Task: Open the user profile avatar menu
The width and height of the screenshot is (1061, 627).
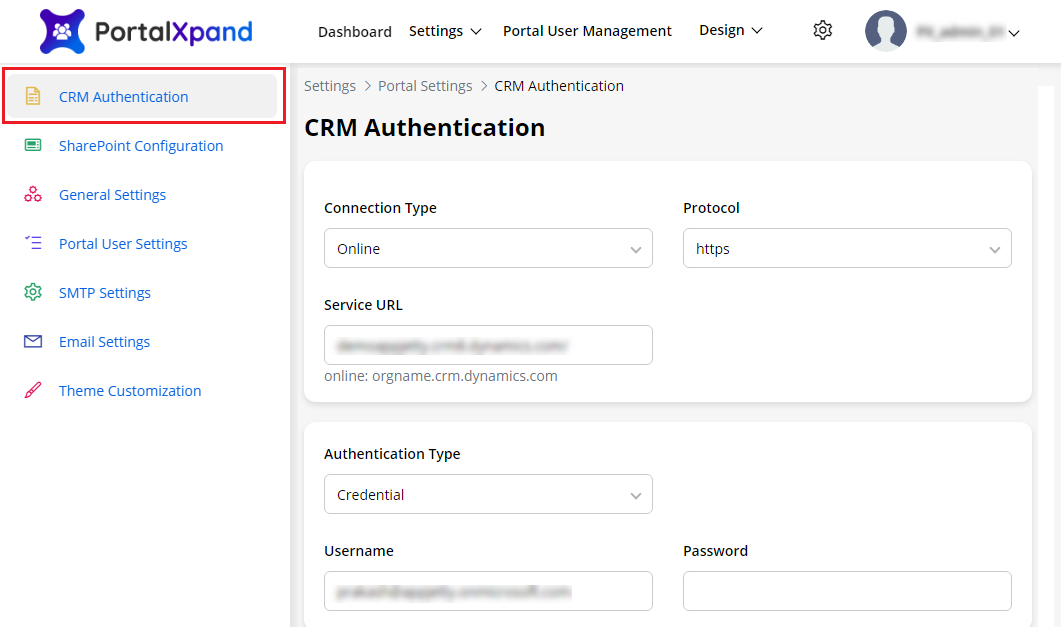Action: tap(885, 31)
